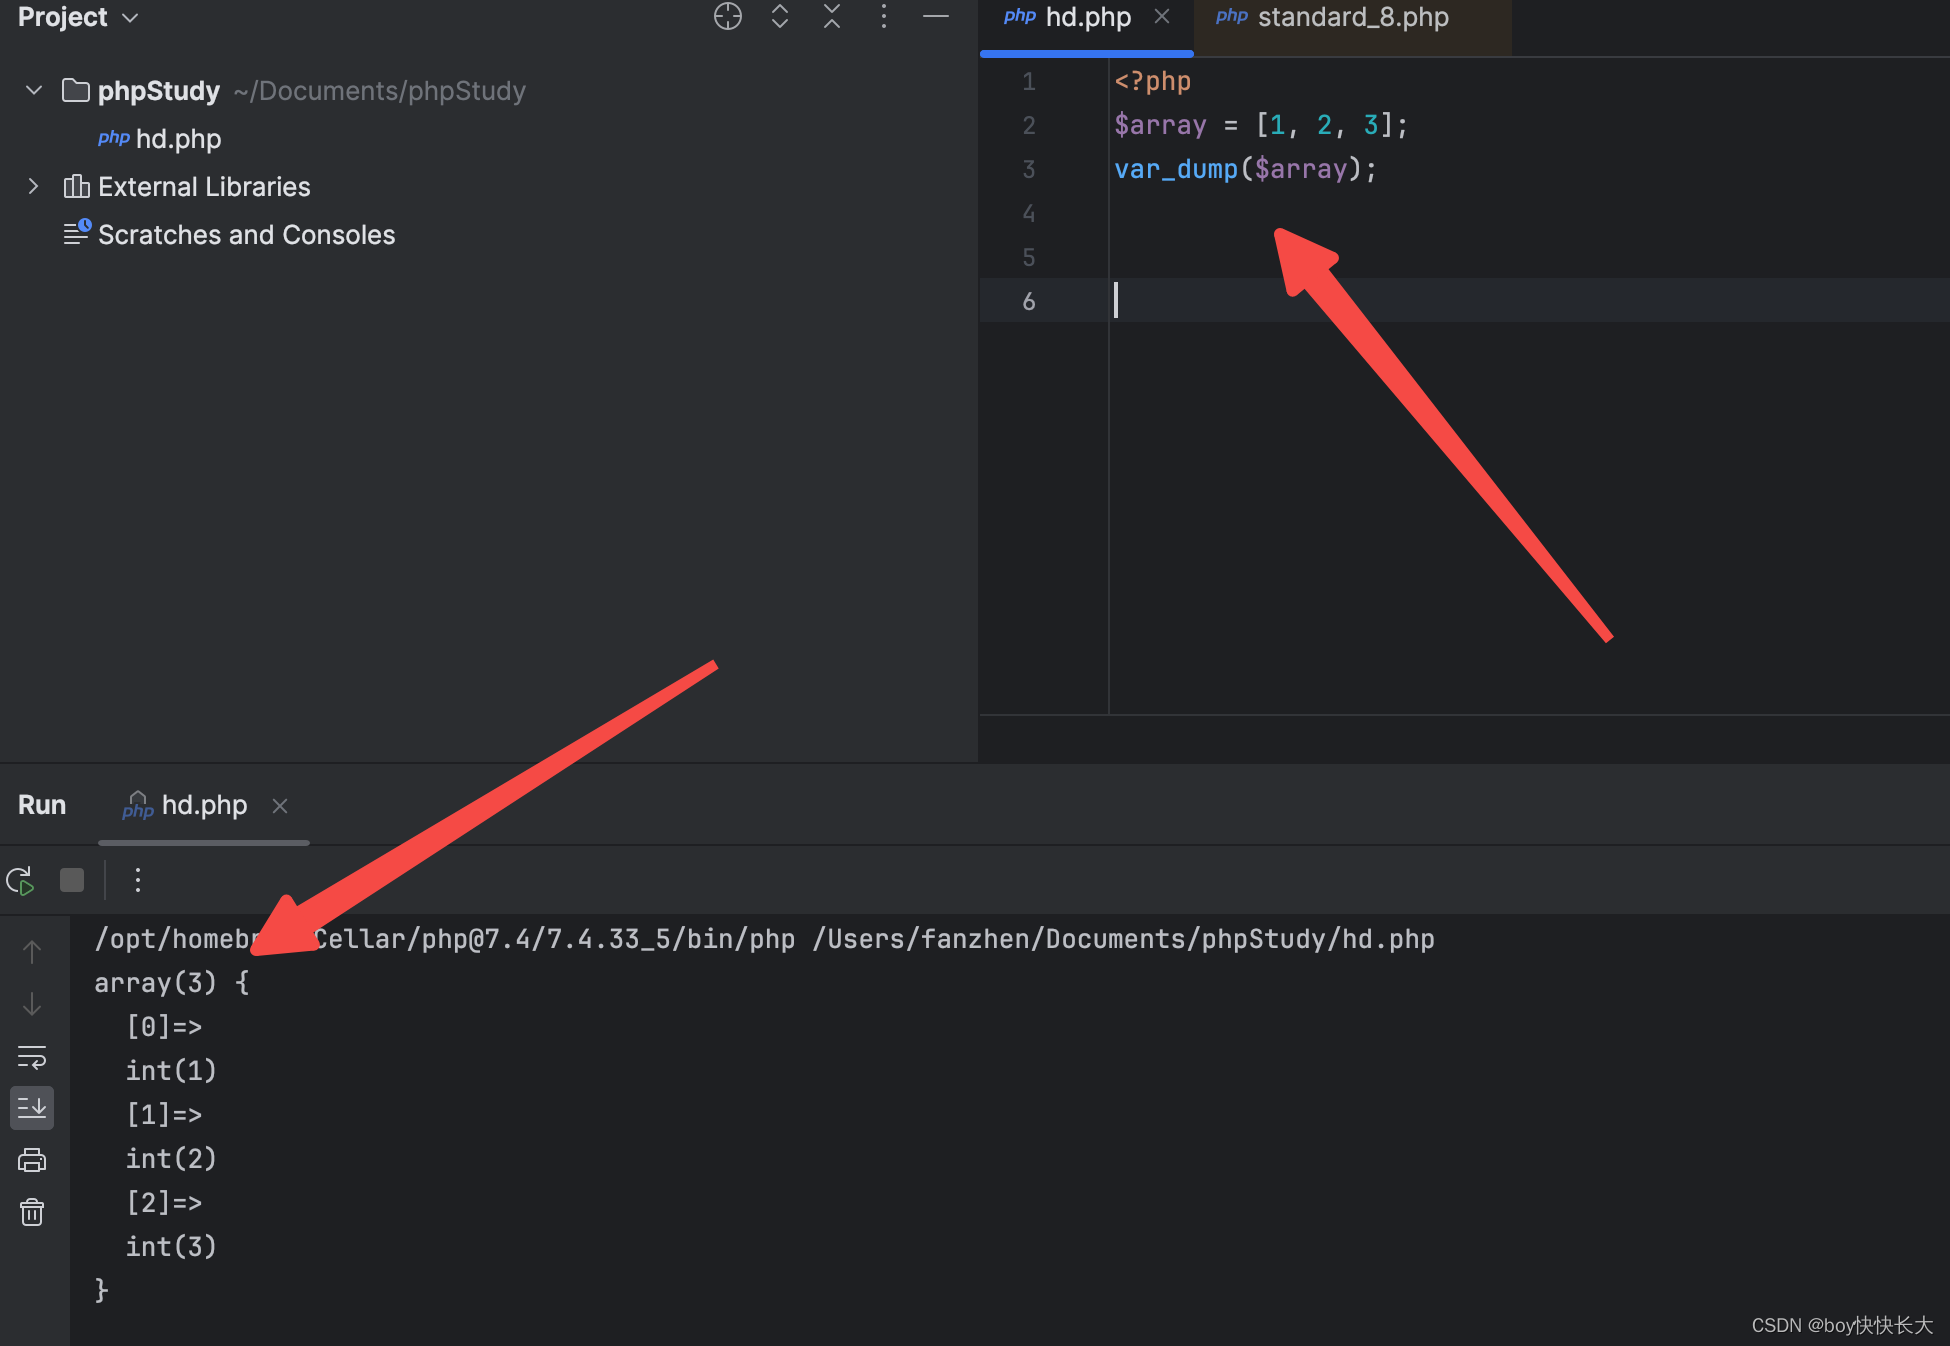
Task: Click line number 1 in the gutter
Action: pos(1029,81)
